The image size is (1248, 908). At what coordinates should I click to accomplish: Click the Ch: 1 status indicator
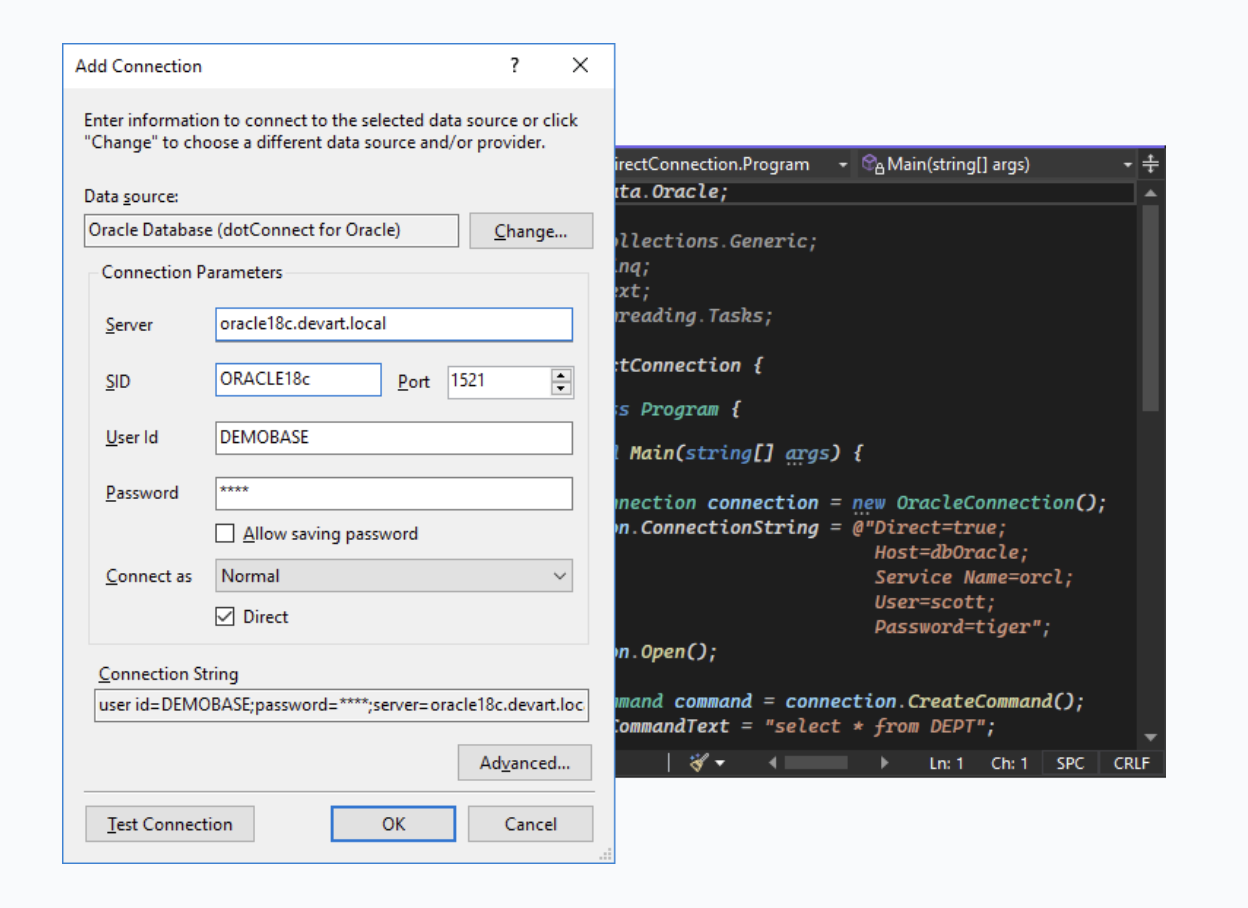[1009, 763]
